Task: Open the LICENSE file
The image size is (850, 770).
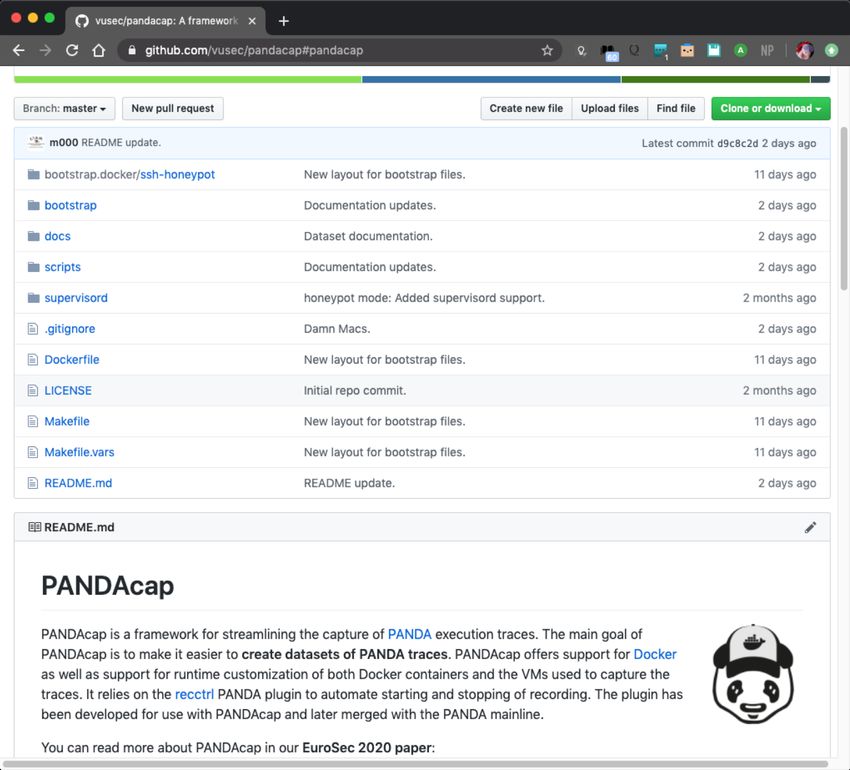Action: pyautogui.click(x=68, y=391)
